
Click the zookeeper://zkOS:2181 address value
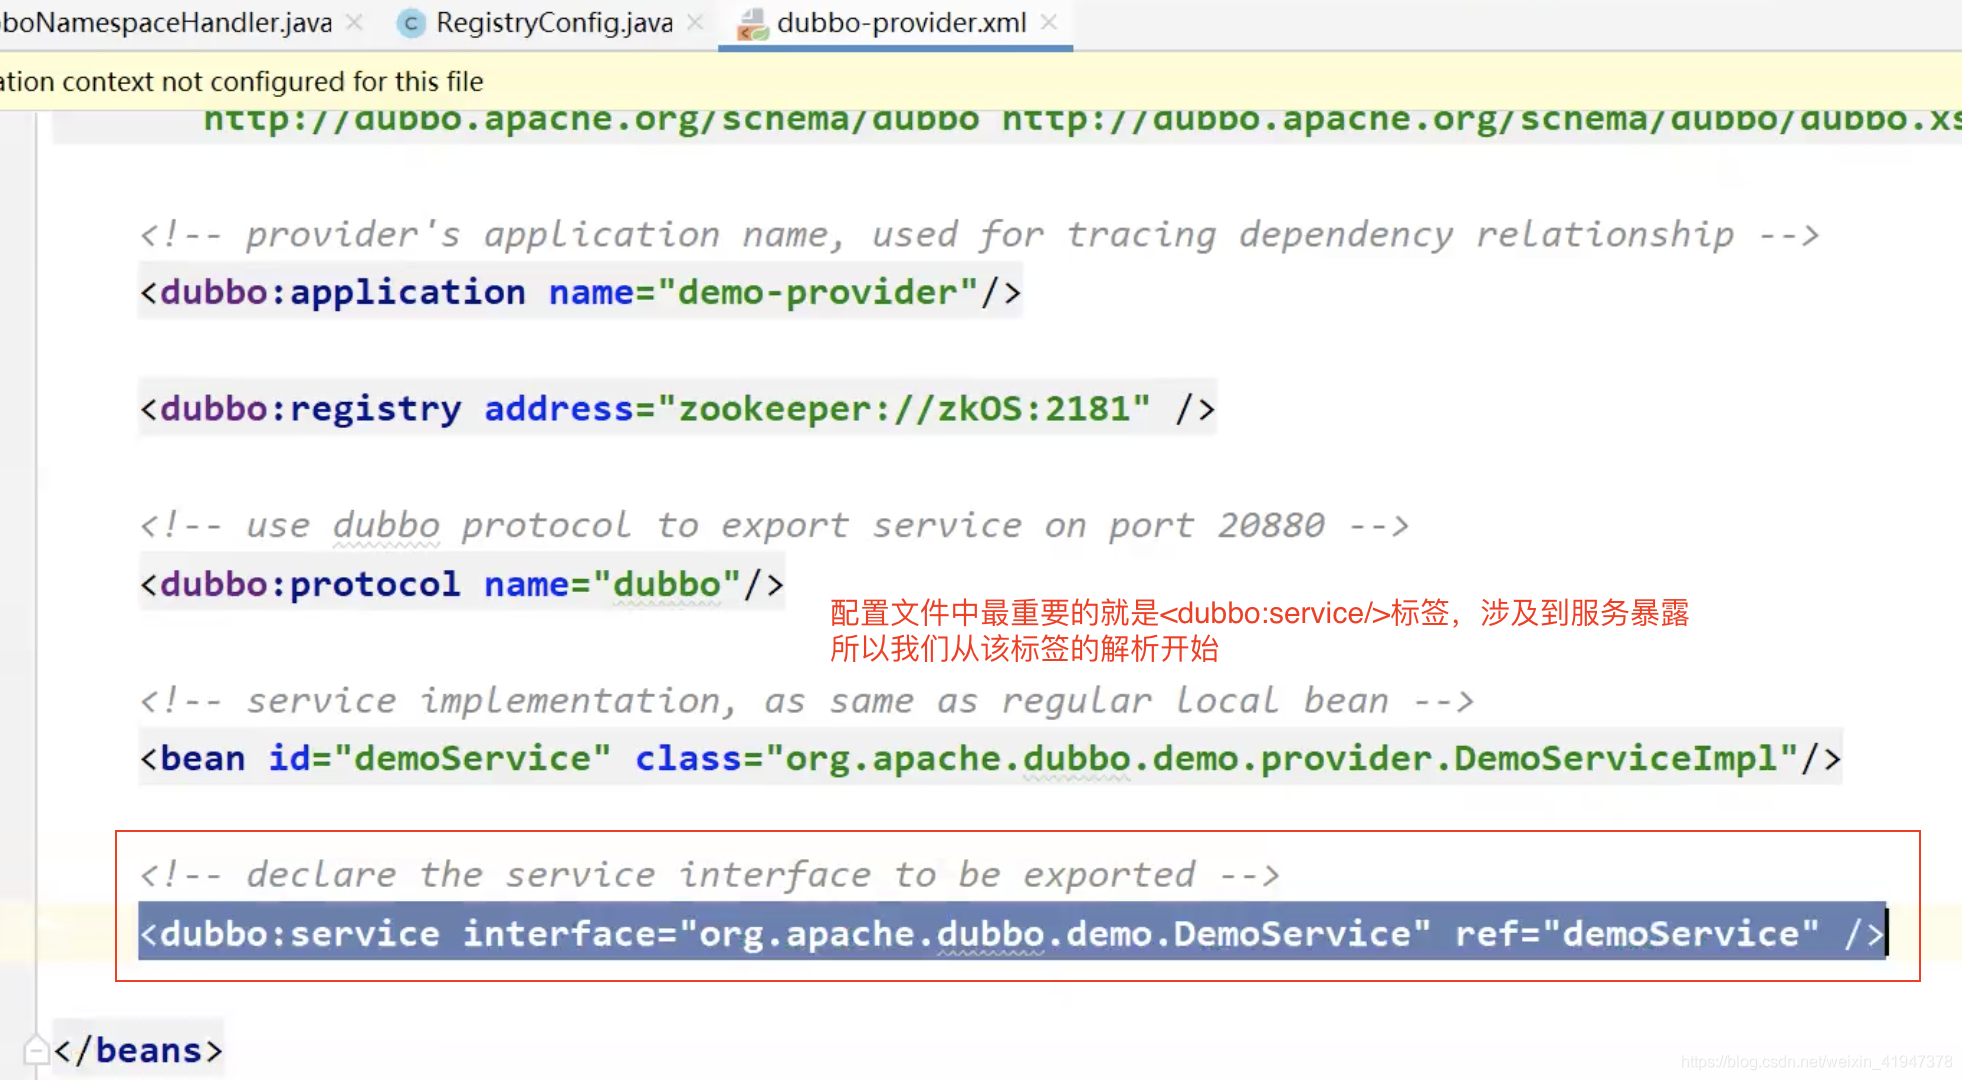(904, 408)
